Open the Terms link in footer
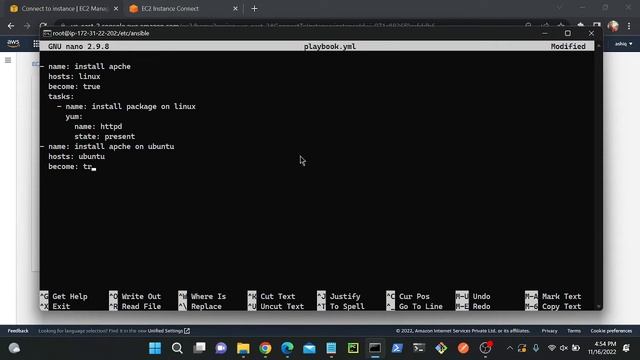The height and width of the screenshot is (360, 640). click(x=574, y=331)
